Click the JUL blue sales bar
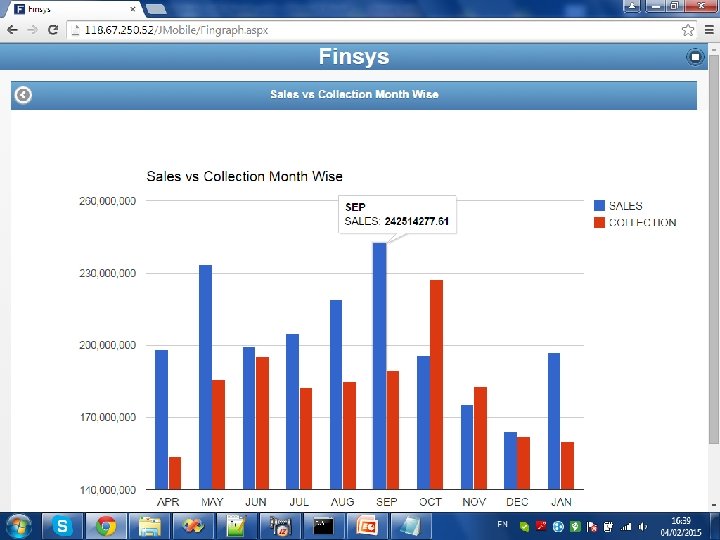 [x=292, y=411]
